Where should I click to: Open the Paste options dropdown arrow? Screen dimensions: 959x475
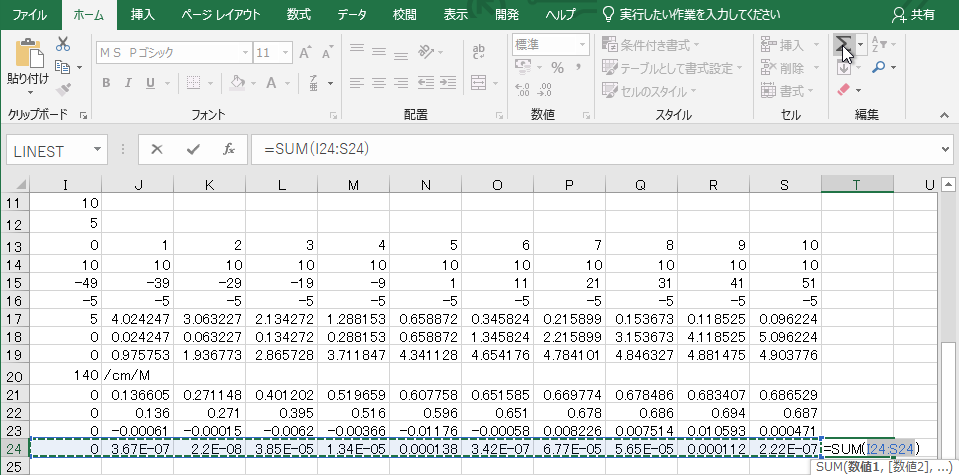point(30,93)
